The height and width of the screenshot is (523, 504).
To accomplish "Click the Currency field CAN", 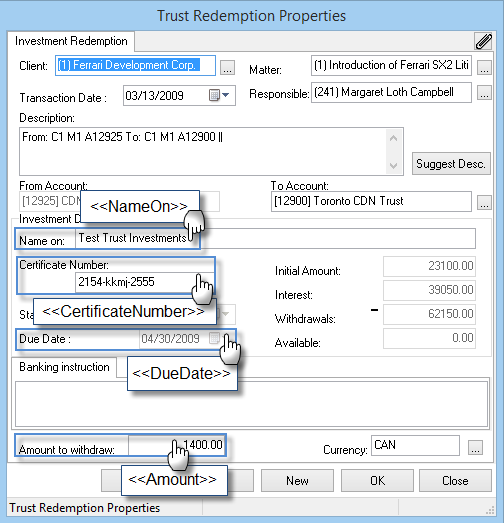I will point(415,445).
